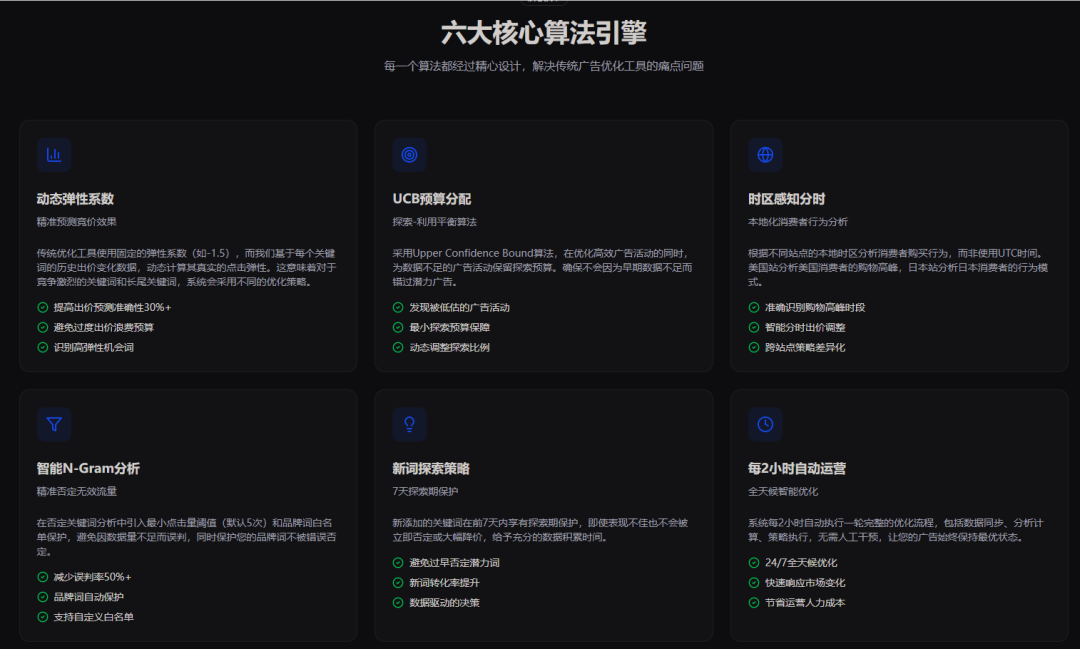Select the UCB预算分配 card heading

431,199
